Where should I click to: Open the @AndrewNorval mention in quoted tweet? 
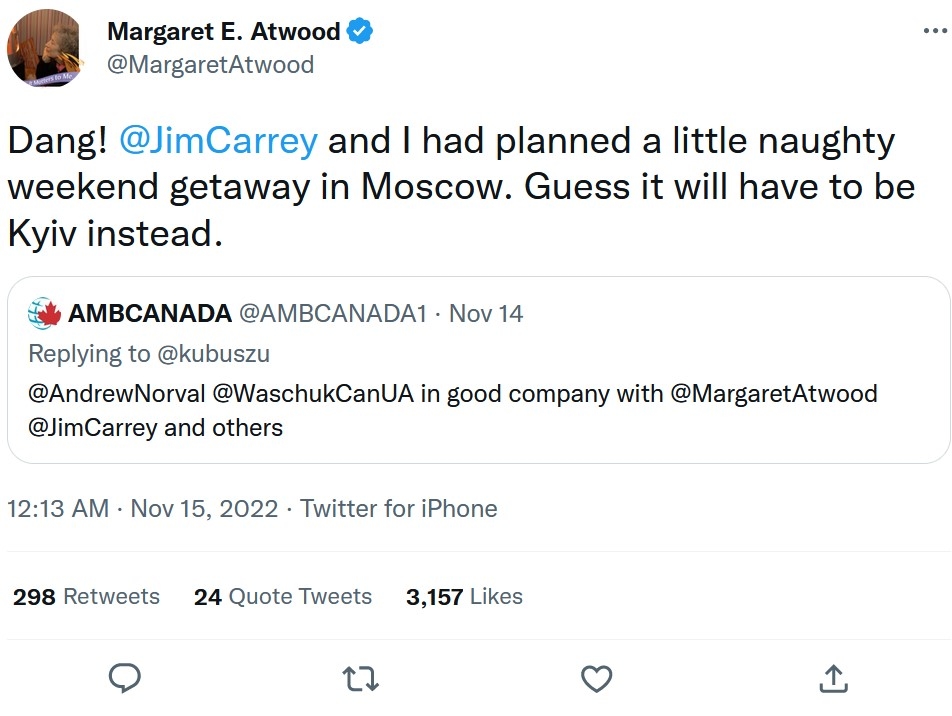tap(115, 393)
